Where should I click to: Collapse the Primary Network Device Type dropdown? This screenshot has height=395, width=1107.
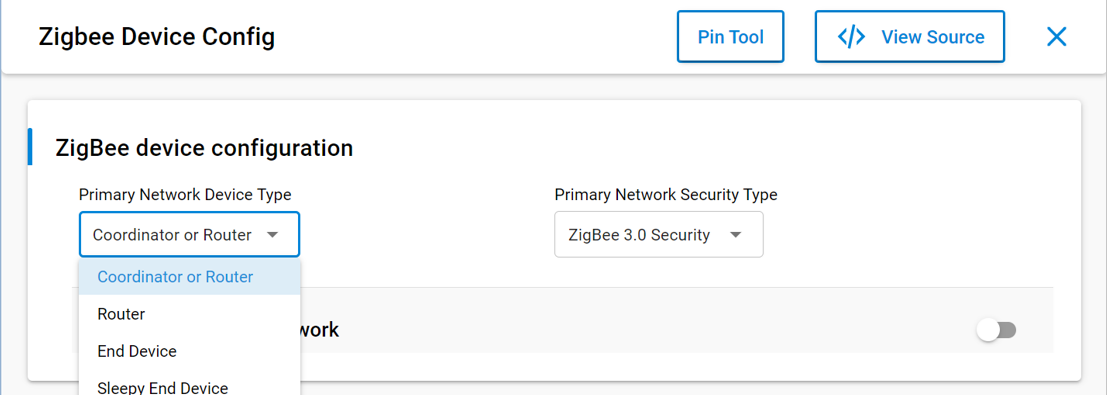(189, 235)
